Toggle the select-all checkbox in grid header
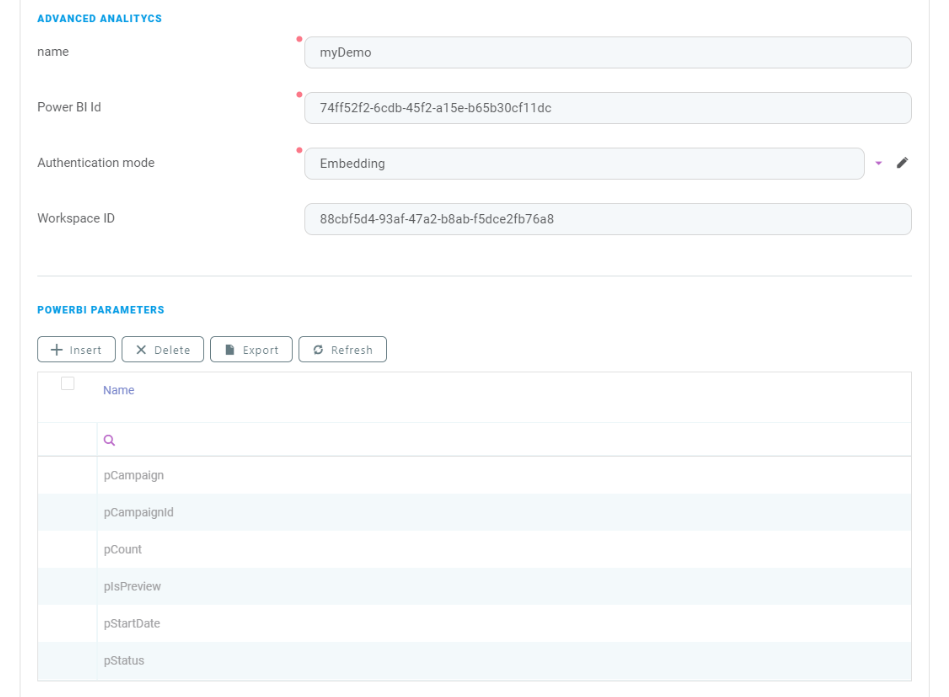949x697 pixels. click(x=67, y=382)
